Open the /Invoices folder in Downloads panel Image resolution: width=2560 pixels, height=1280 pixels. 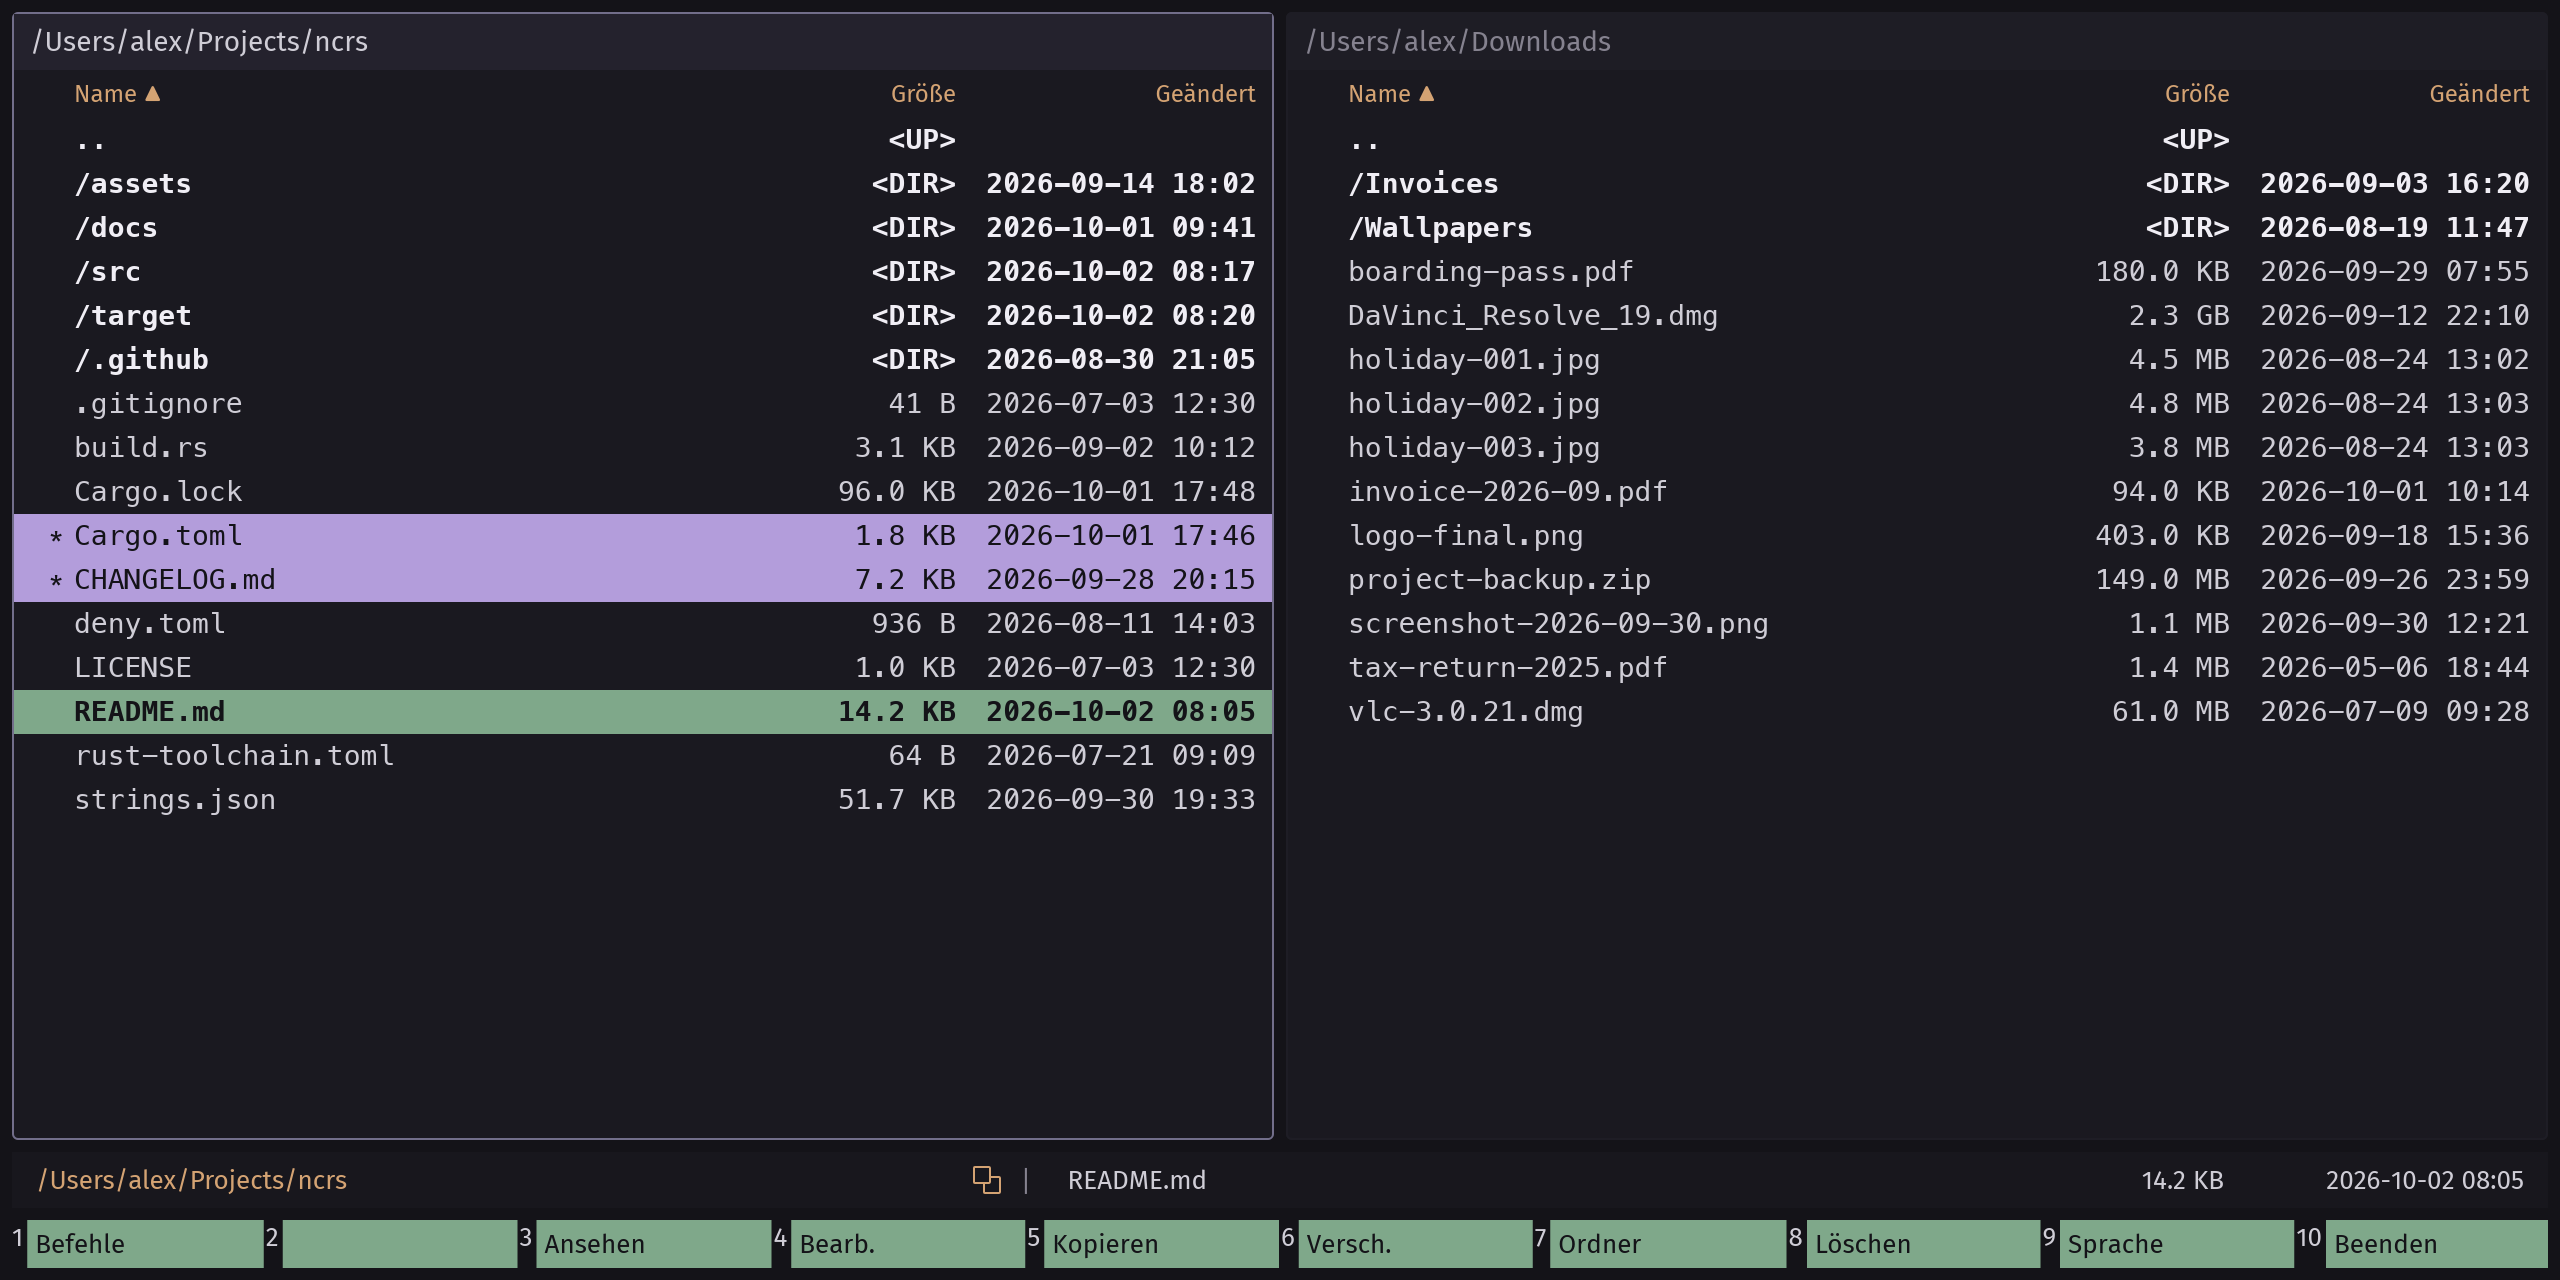click(1917, 184)
